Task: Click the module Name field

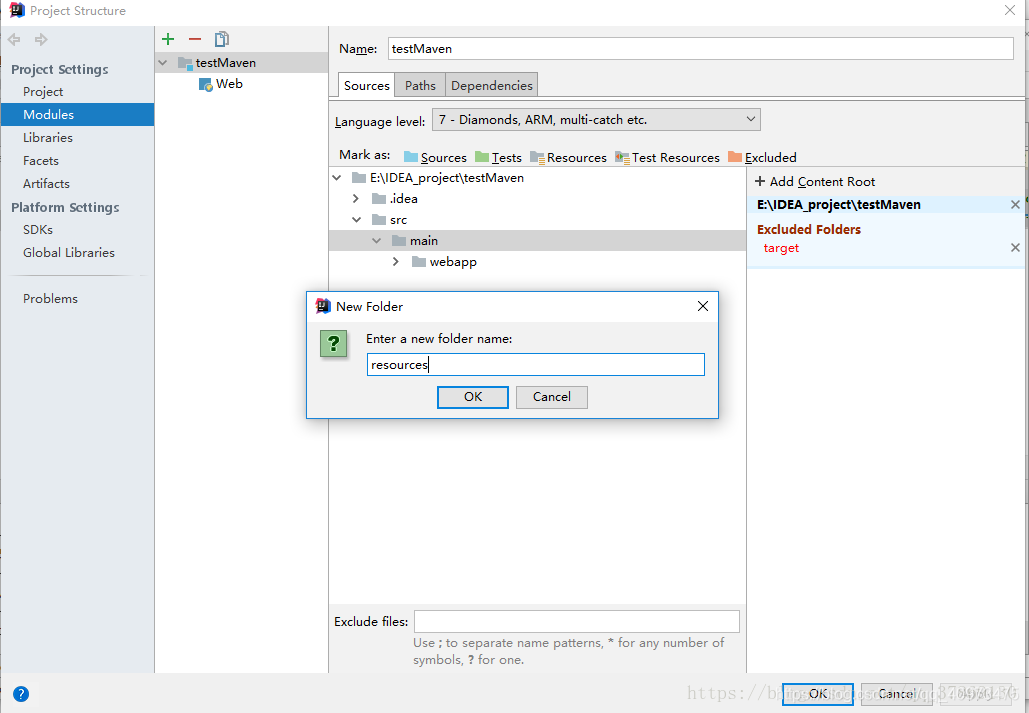Action: [x=700, y=49]
